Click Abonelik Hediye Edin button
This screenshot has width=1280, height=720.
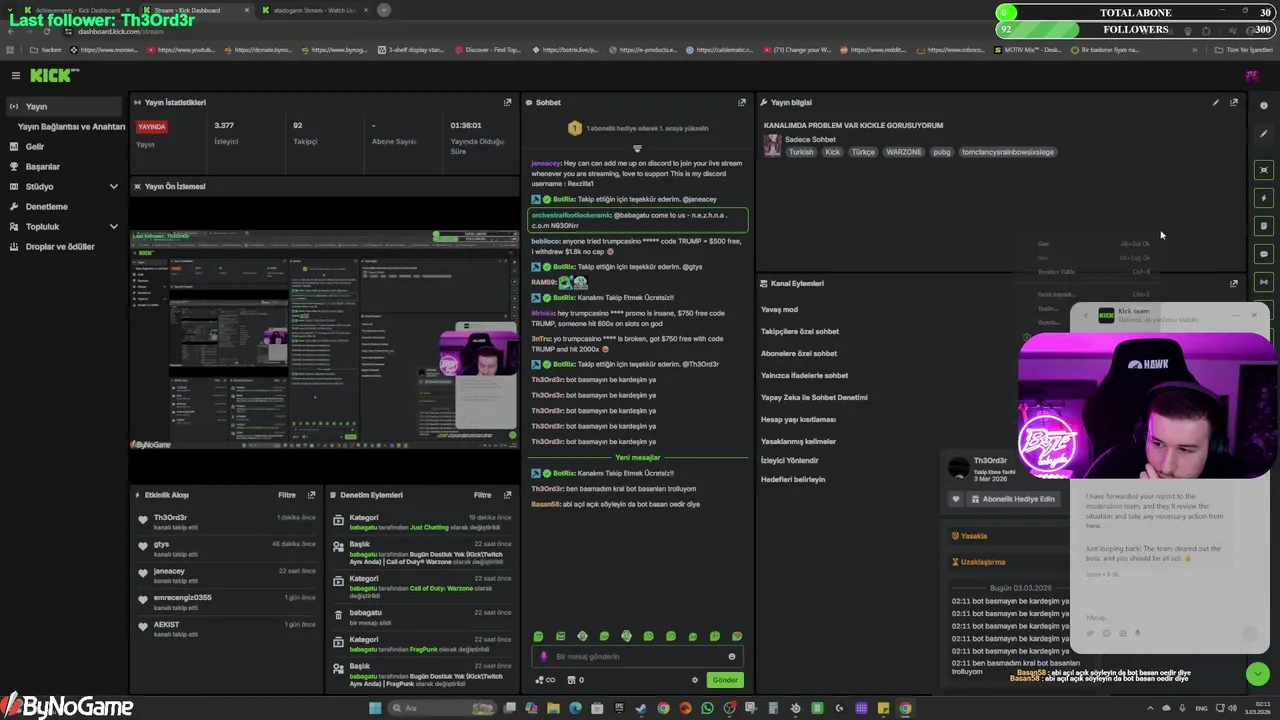[1012, 499]
